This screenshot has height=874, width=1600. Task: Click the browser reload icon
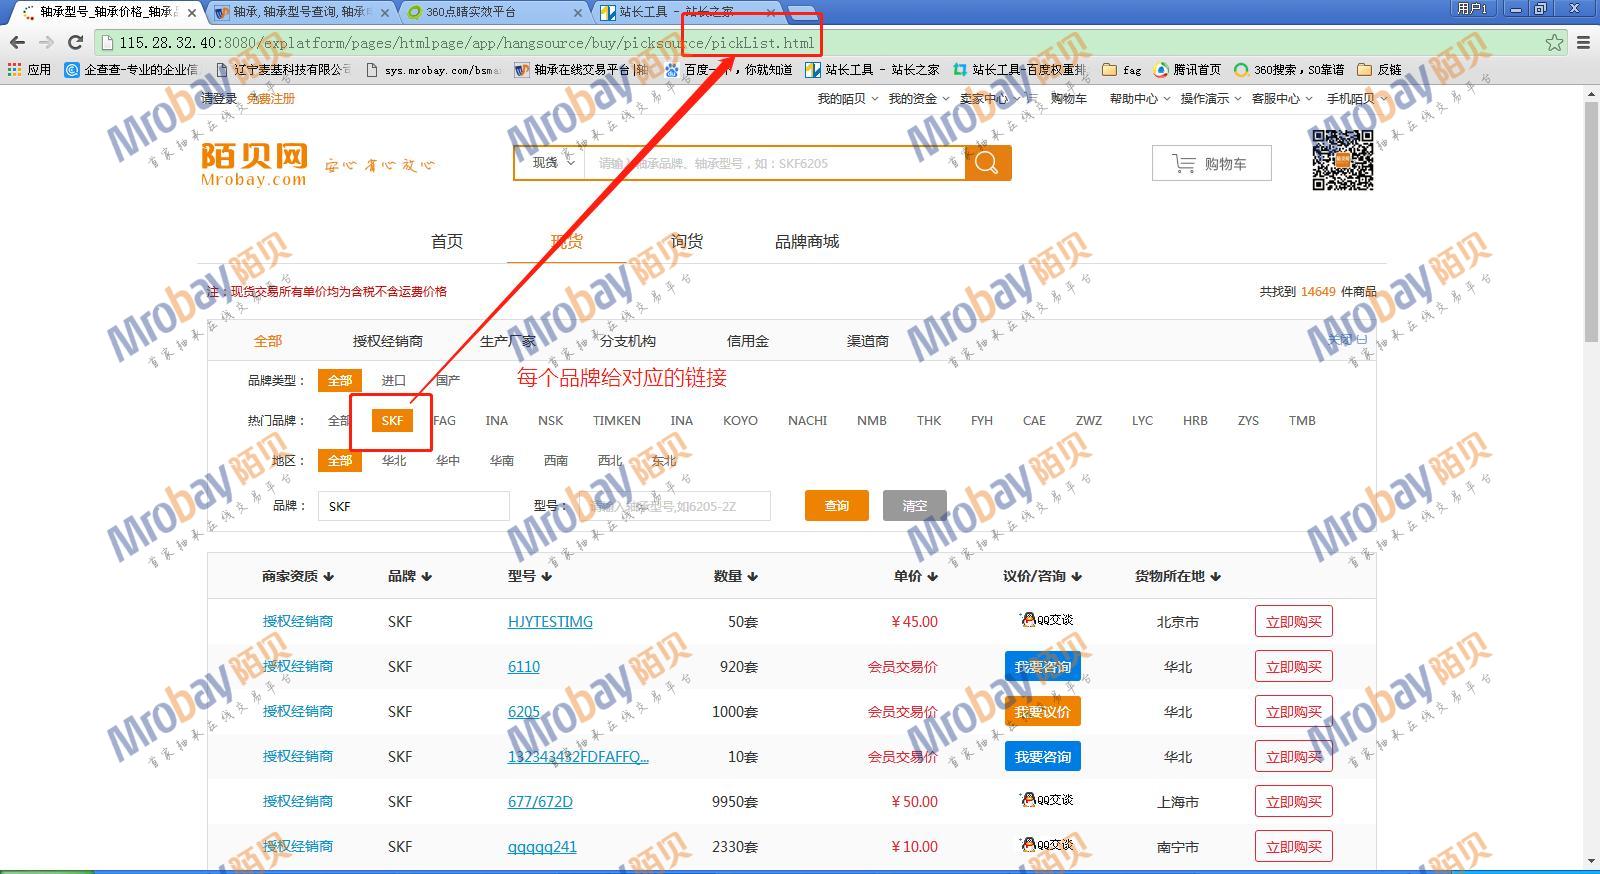[x=75, y=42]
